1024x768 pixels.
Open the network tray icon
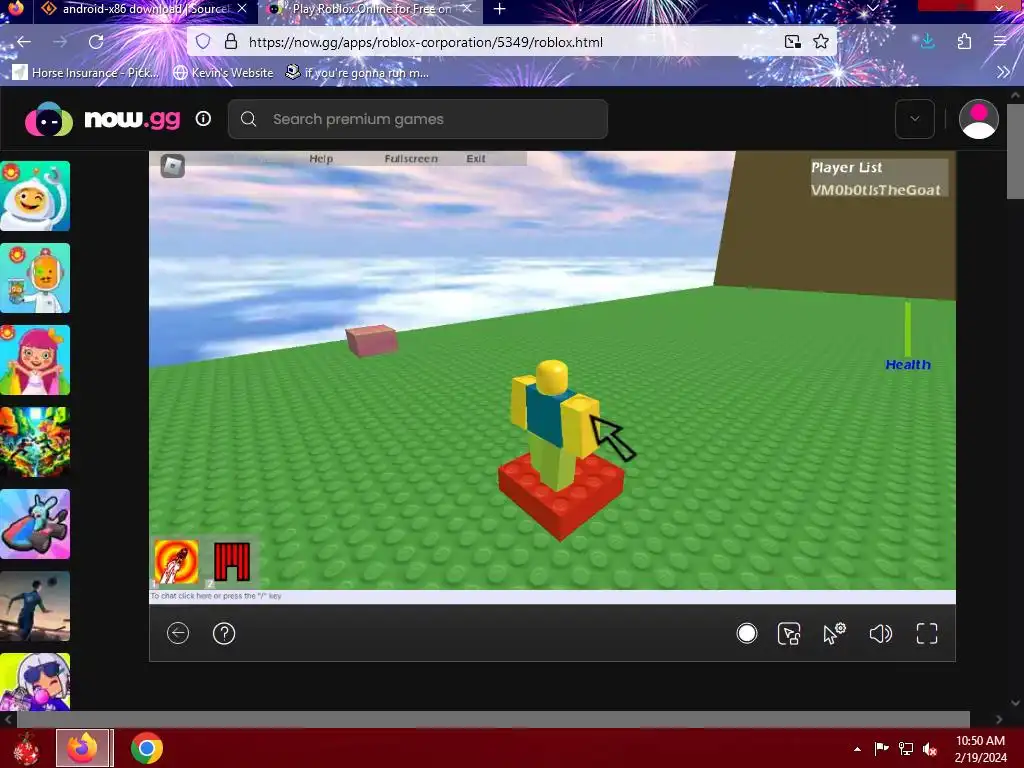coord(905,749)
